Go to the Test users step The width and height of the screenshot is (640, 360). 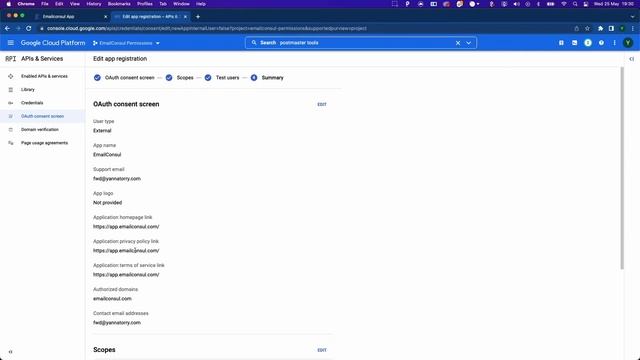222,78
